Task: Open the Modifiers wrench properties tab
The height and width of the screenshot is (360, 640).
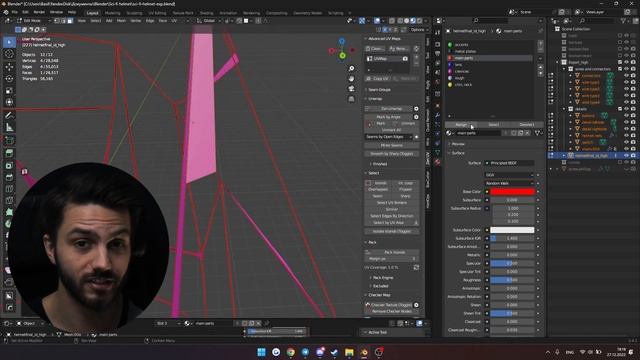Action: [x=438, y=116]
